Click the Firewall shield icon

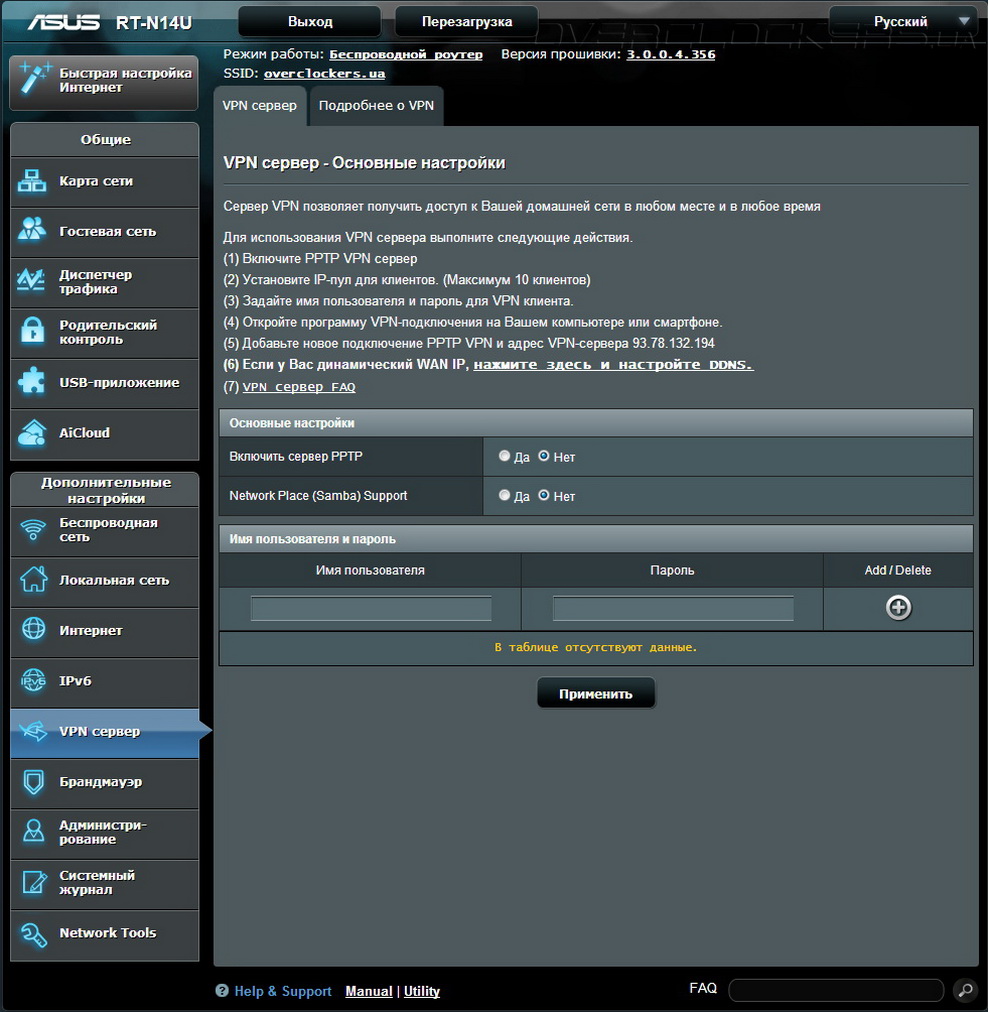tap(33, 781)
